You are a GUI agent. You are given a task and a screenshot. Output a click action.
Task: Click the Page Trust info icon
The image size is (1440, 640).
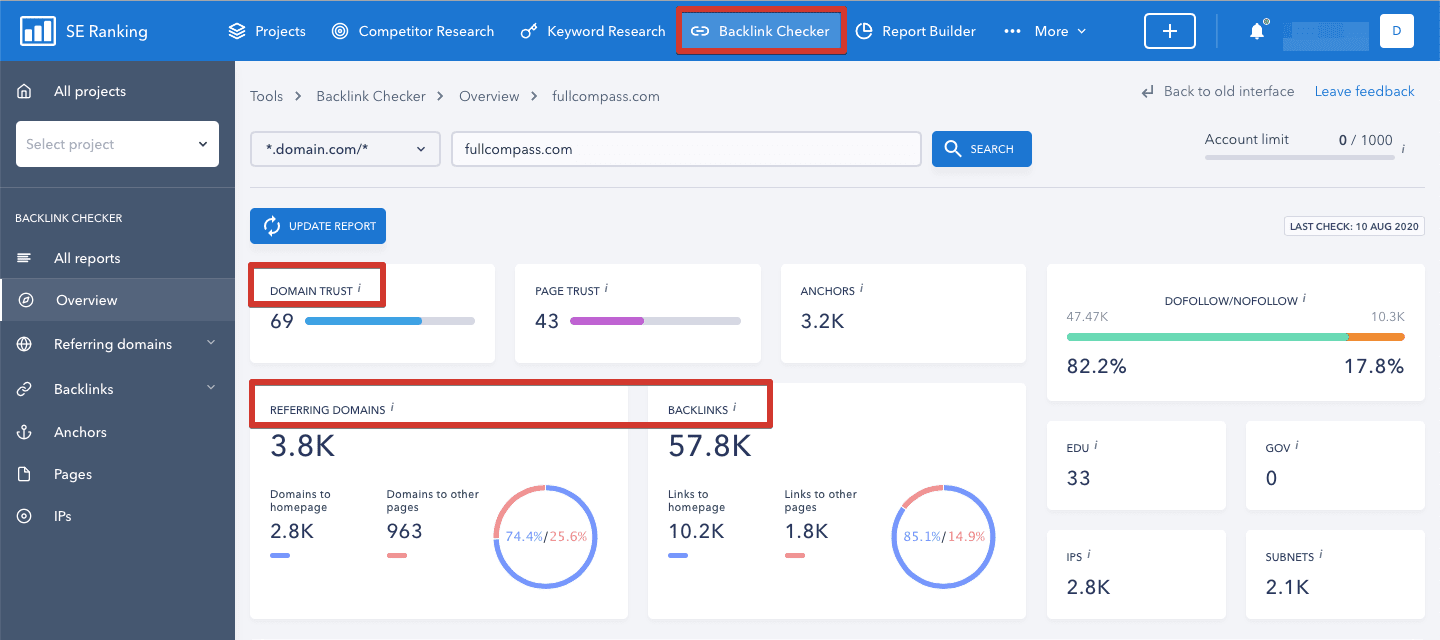pos(606,289)
